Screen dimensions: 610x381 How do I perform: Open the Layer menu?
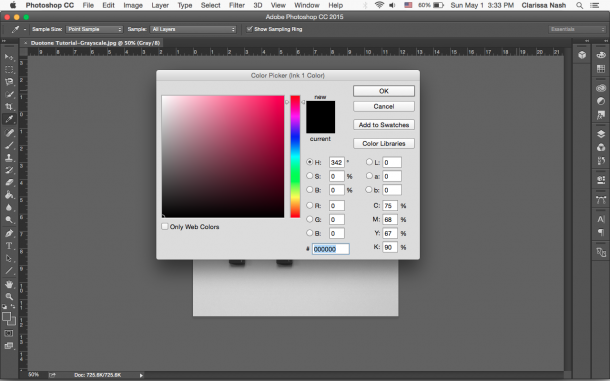point(160,5)
